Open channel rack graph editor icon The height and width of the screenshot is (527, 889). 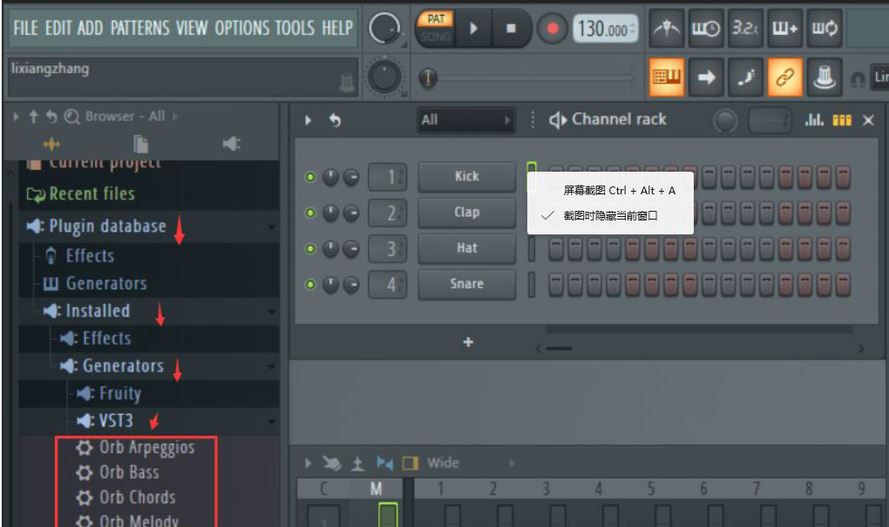pyautogui.click(x=814, y=120)
